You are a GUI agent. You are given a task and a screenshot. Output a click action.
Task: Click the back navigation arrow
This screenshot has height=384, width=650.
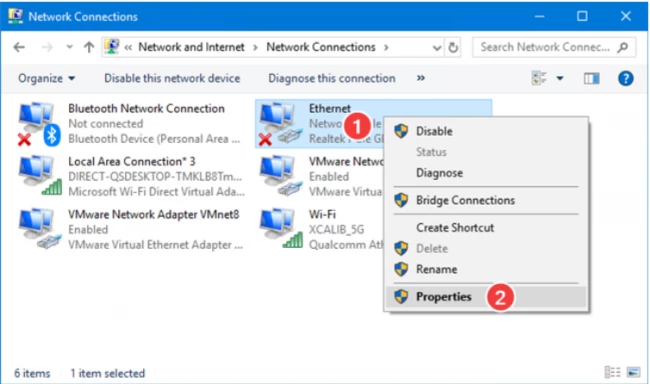click(x=19, y=47)
